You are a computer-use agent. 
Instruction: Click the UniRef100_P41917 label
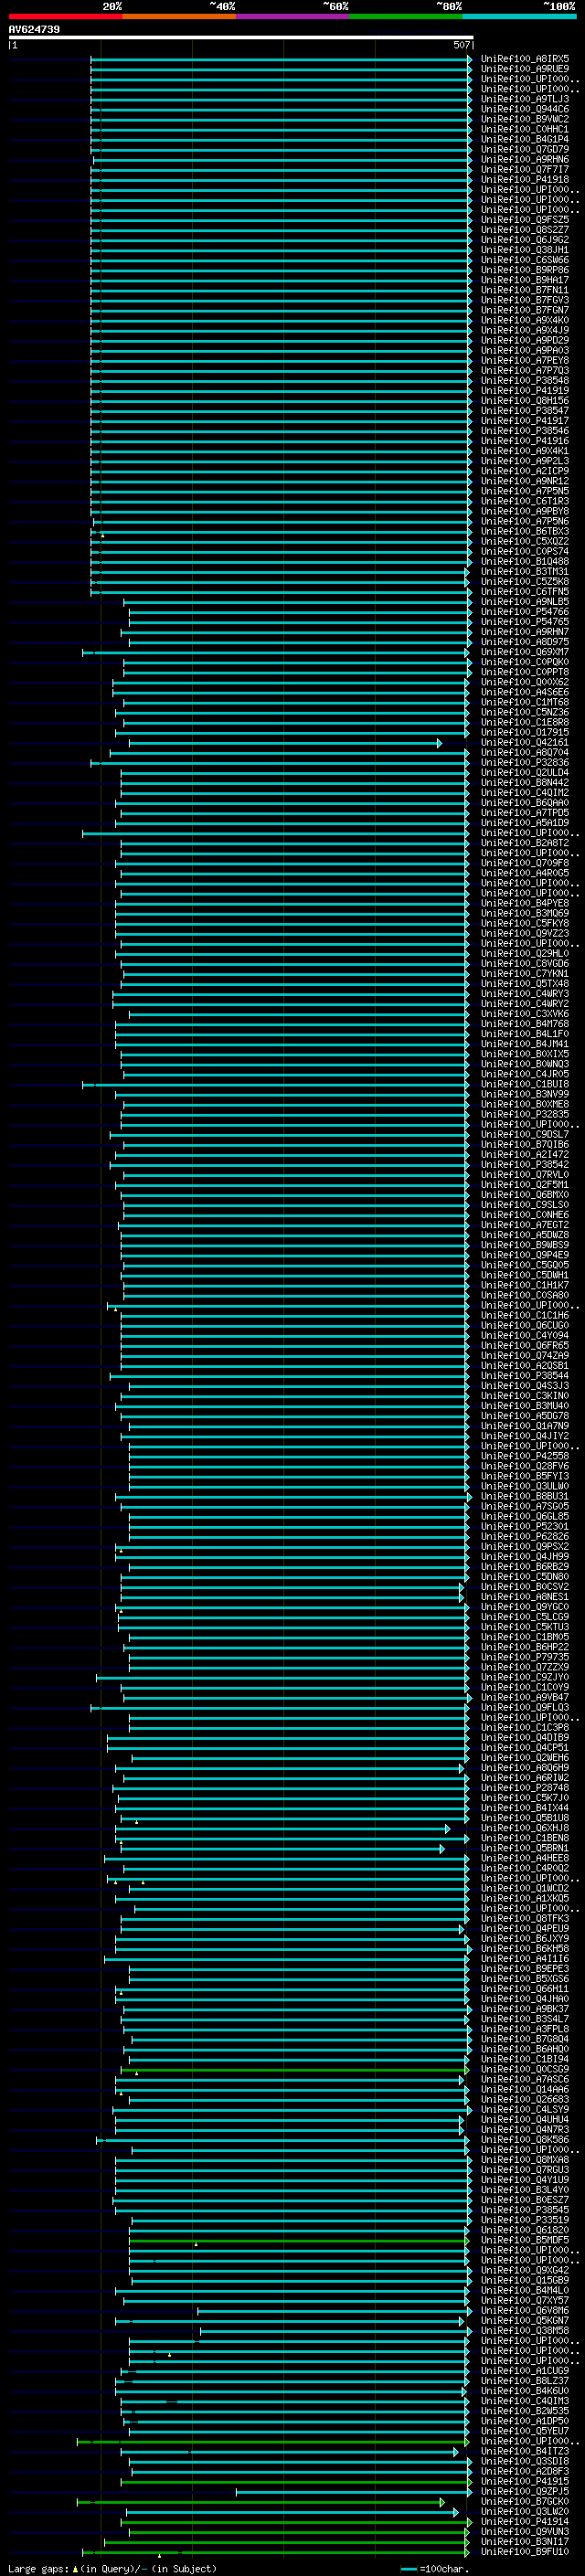524,421
